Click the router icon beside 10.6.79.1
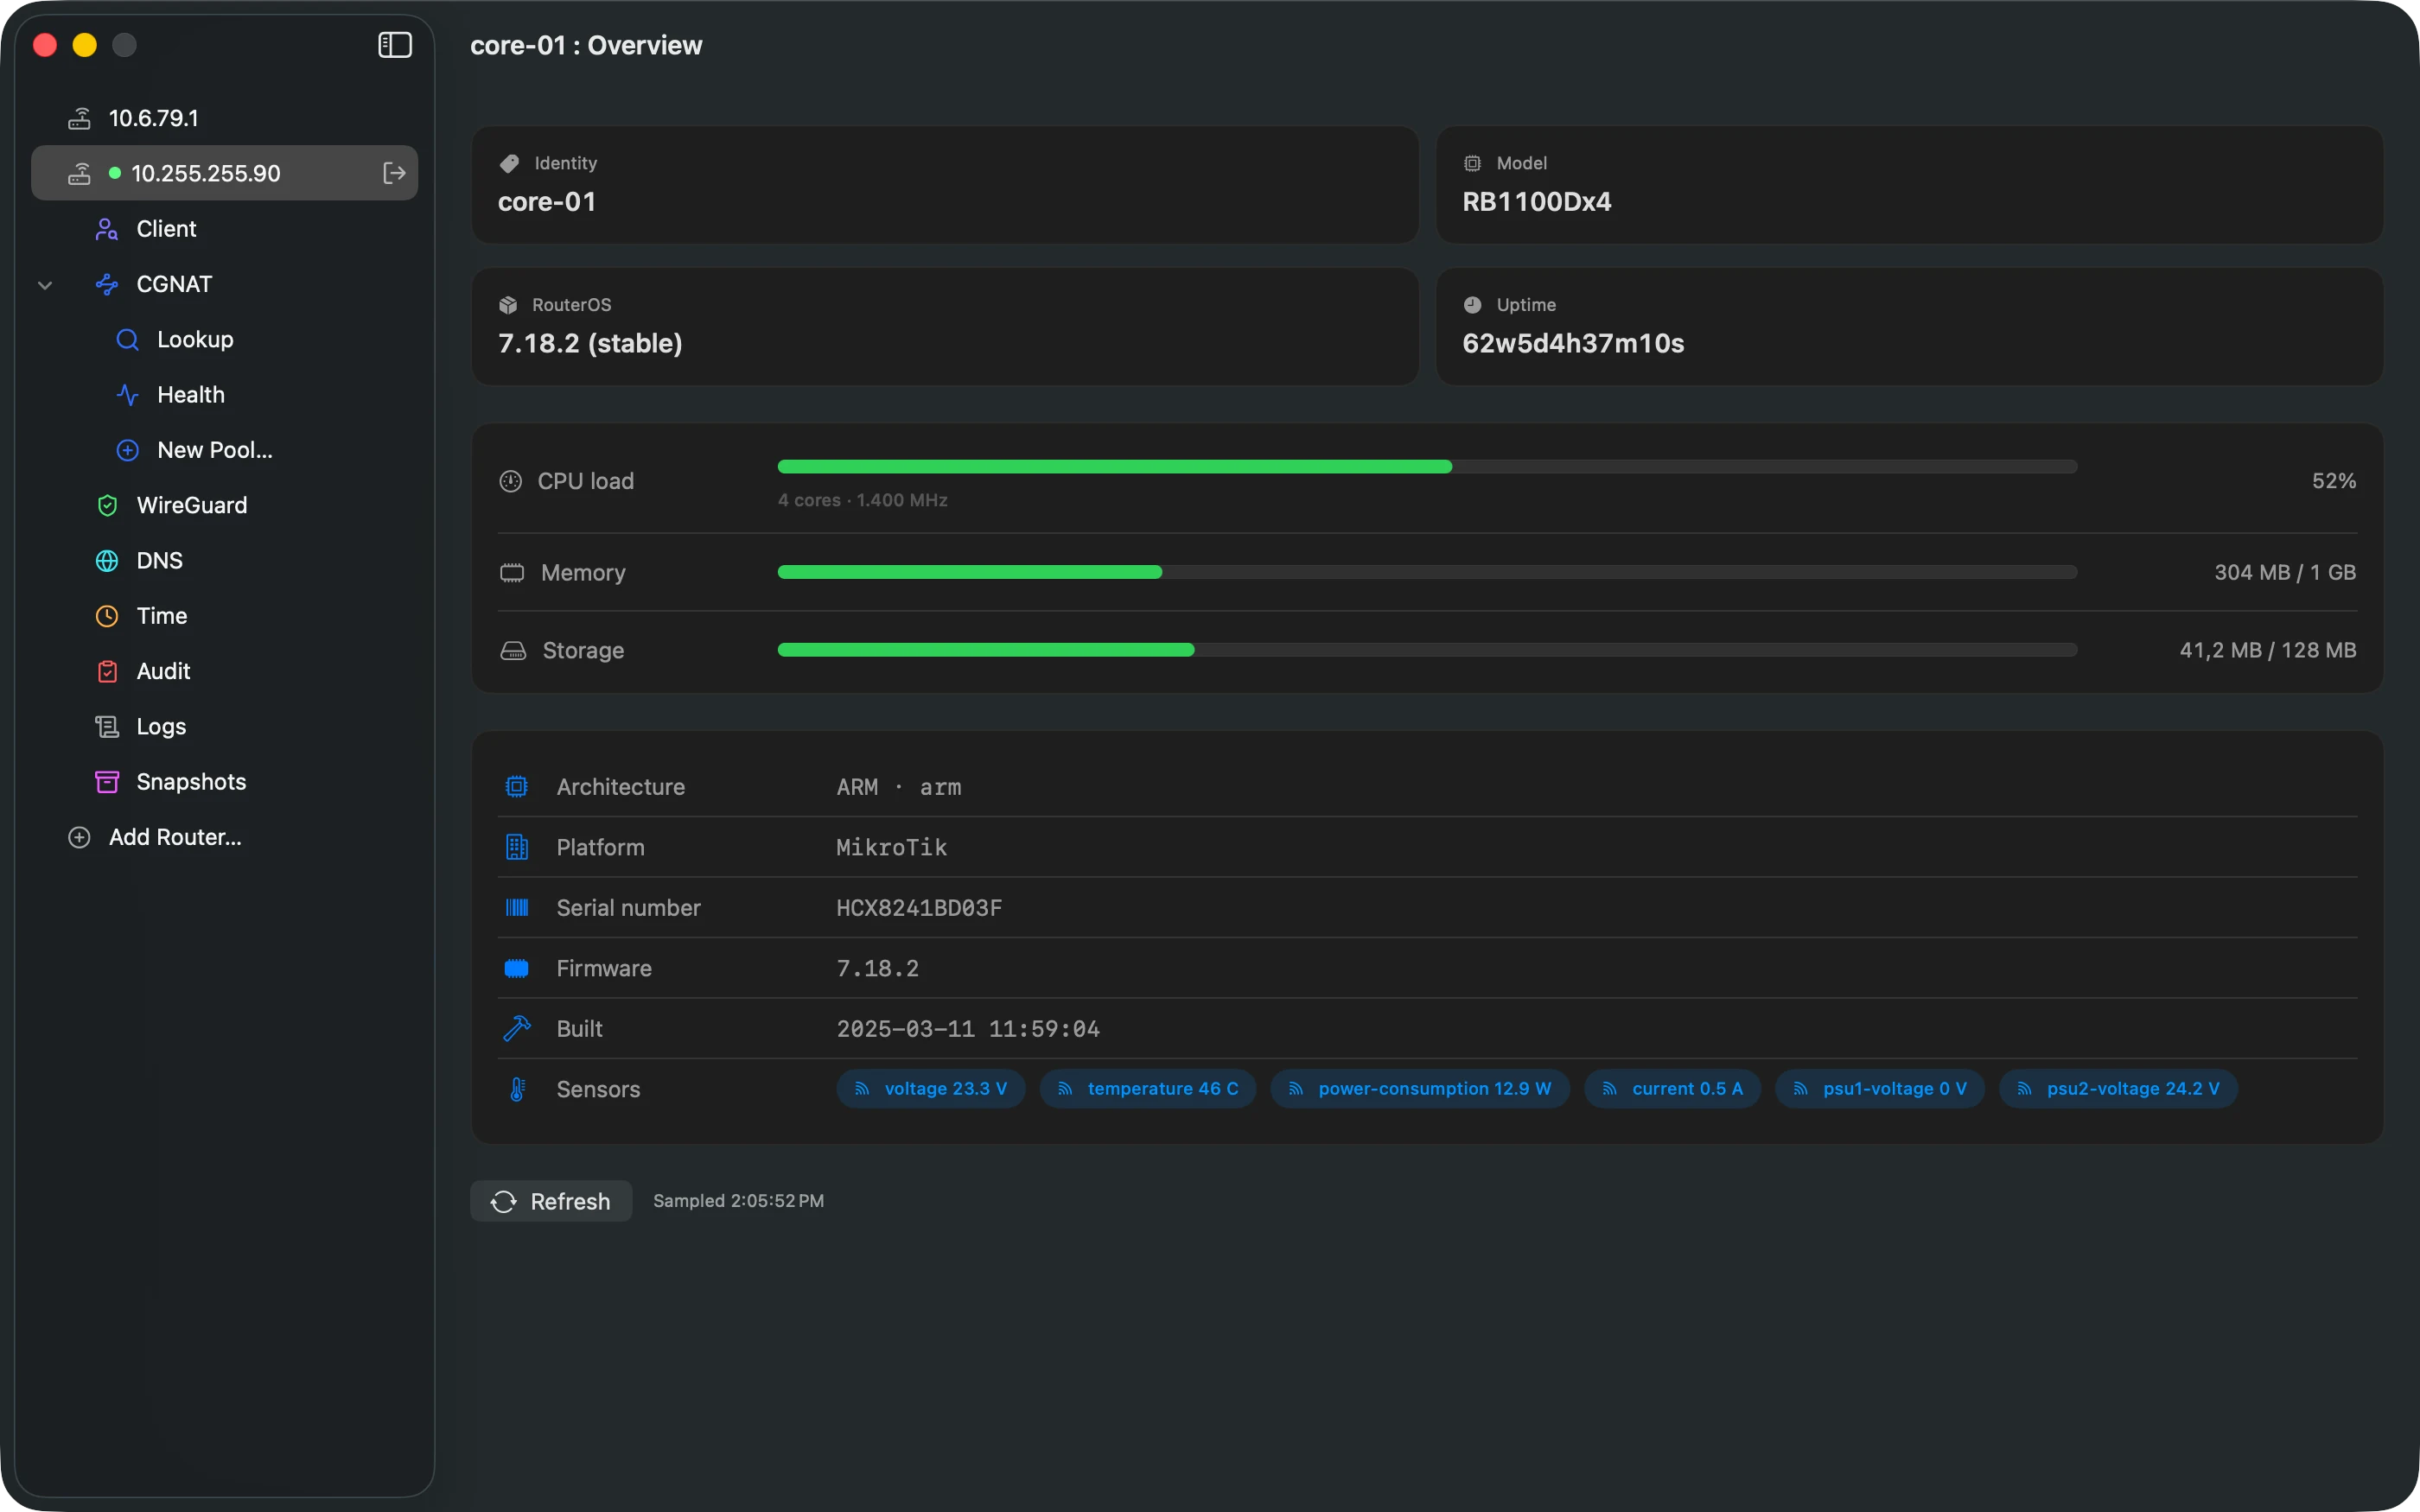 (79, 119)
